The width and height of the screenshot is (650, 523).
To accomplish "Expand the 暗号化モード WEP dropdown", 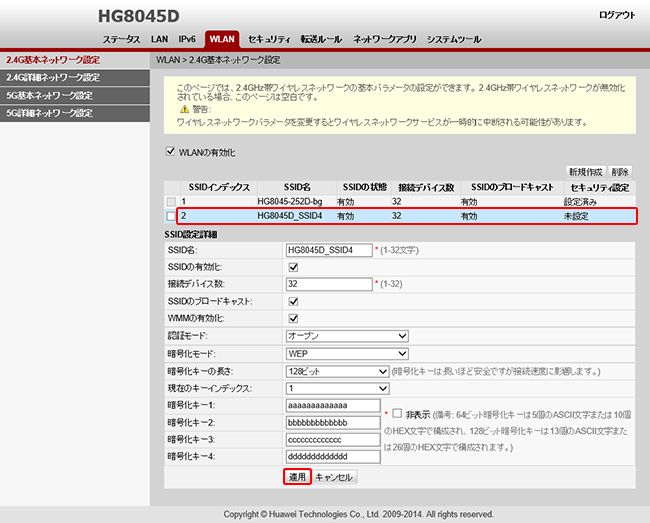I will tap(346, 353).
